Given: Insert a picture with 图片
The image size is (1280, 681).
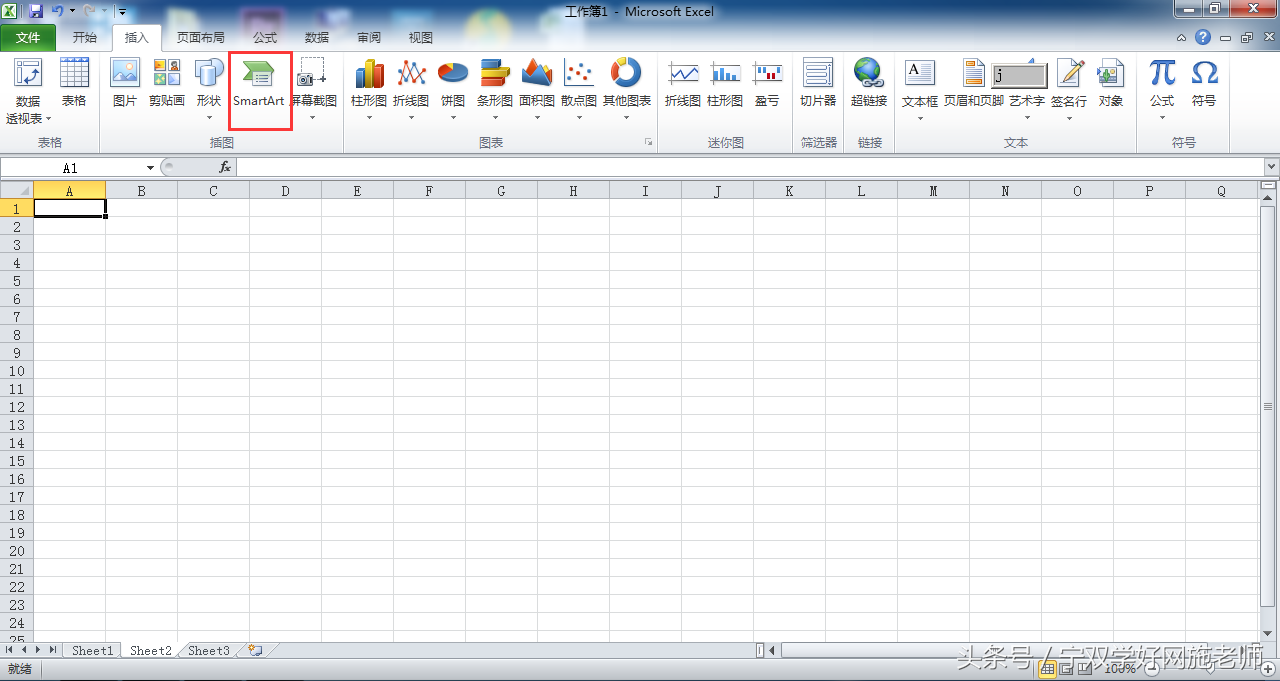Looking at the screenshot, I should pyautogui.click(x=125, y=83).
